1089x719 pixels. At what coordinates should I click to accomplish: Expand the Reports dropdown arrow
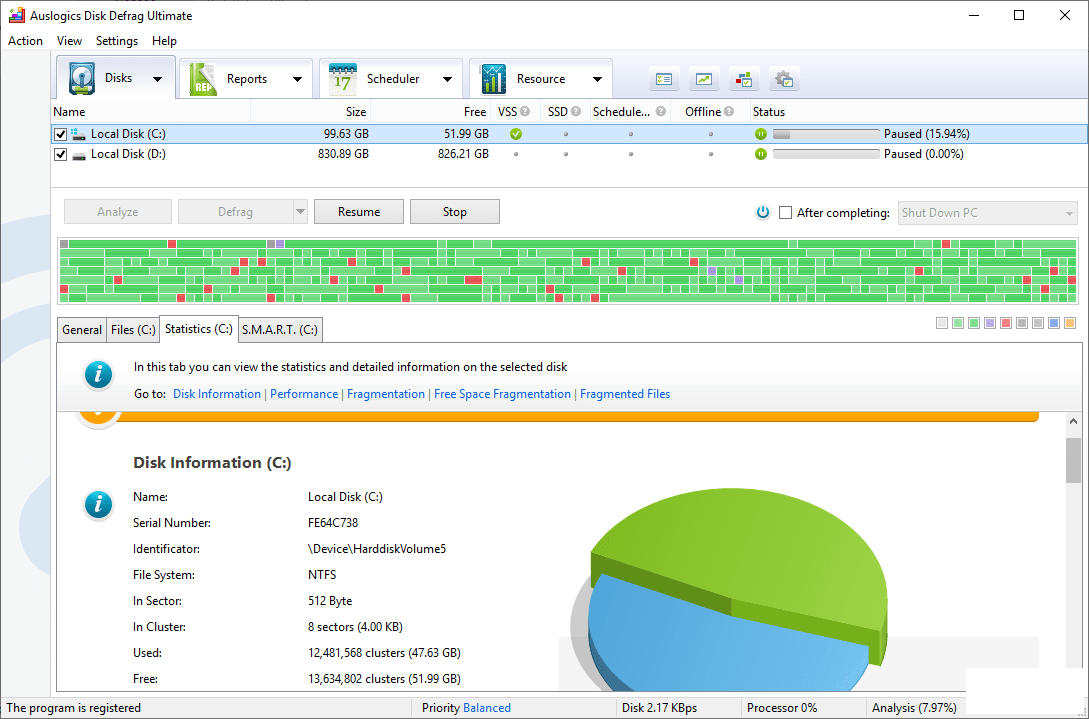[x=297, y=79]
